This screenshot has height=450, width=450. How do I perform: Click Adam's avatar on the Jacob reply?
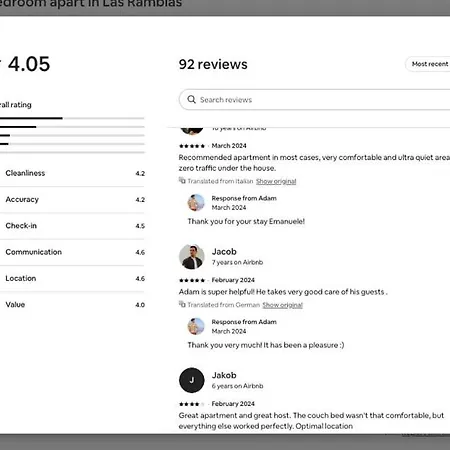[x=196, y=326]
